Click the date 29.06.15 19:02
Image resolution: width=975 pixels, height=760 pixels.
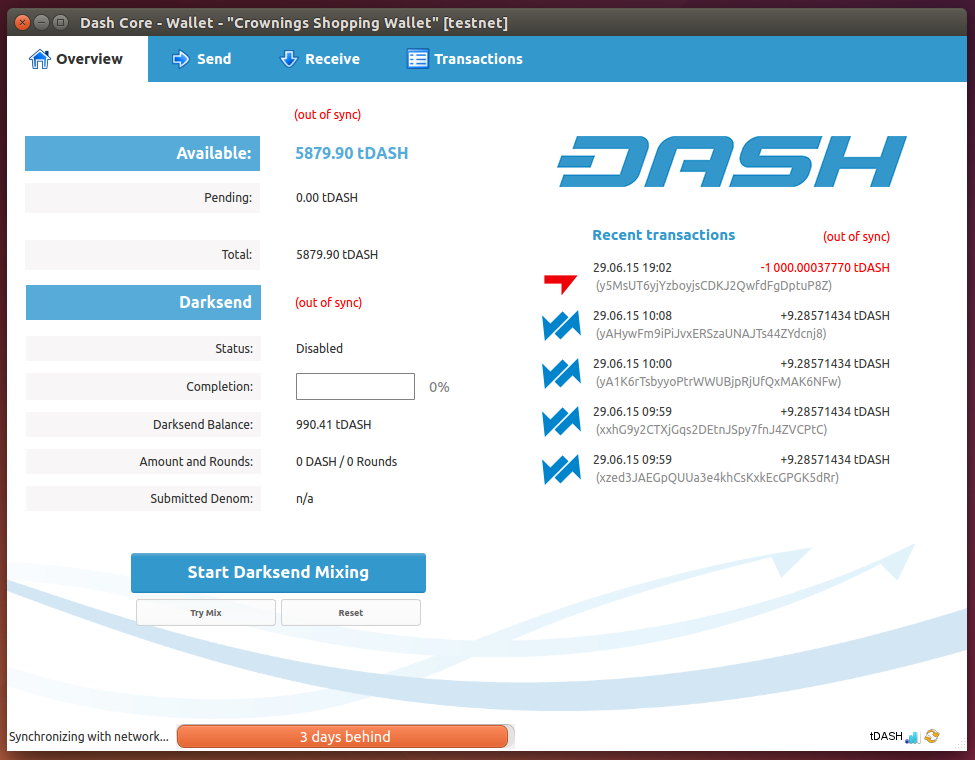632,267
